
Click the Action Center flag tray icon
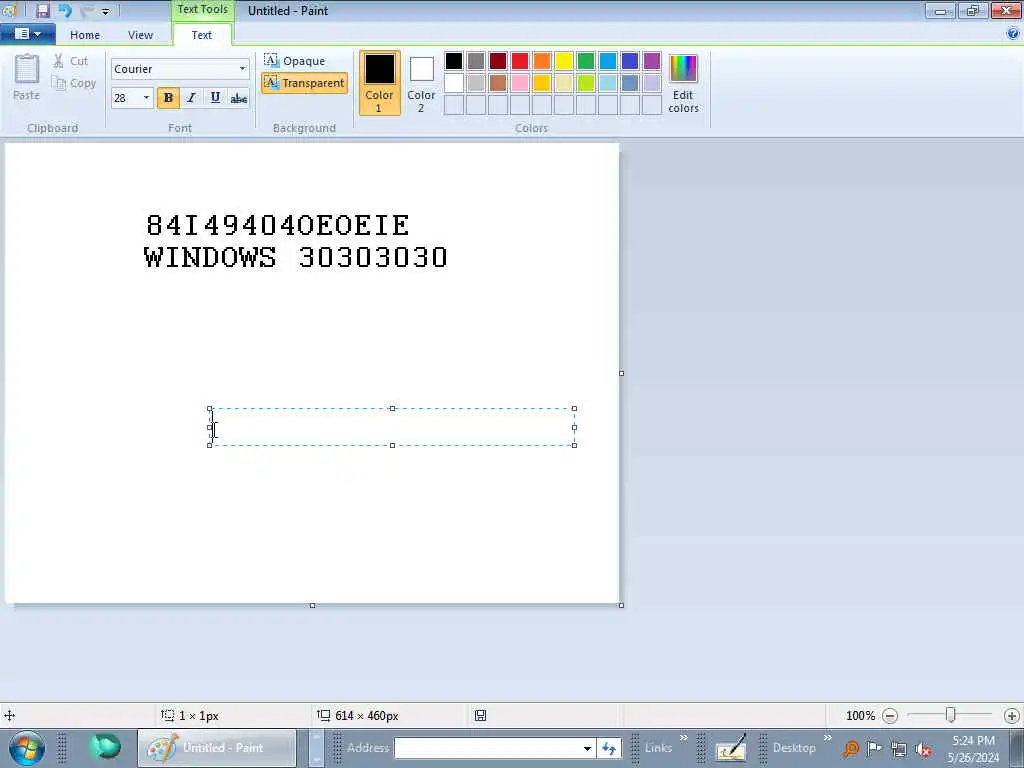pyautogui.click(x=874, y=748)
